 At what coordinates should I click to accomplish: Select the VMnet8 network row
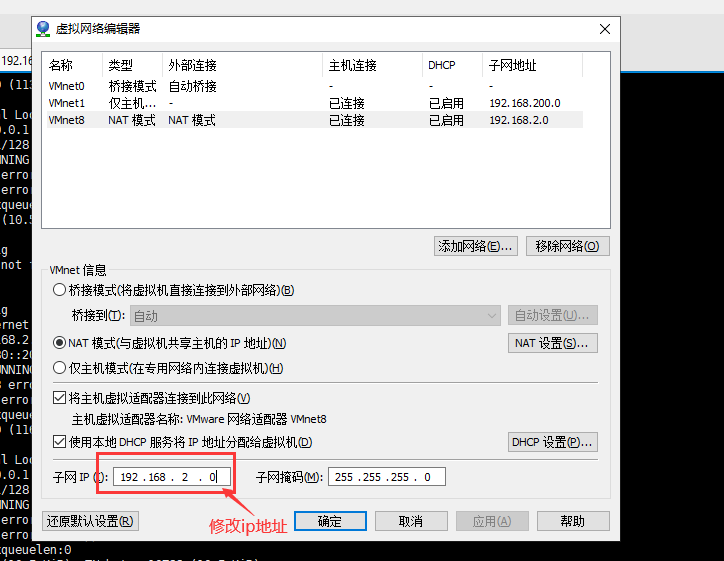coord(314,120)
